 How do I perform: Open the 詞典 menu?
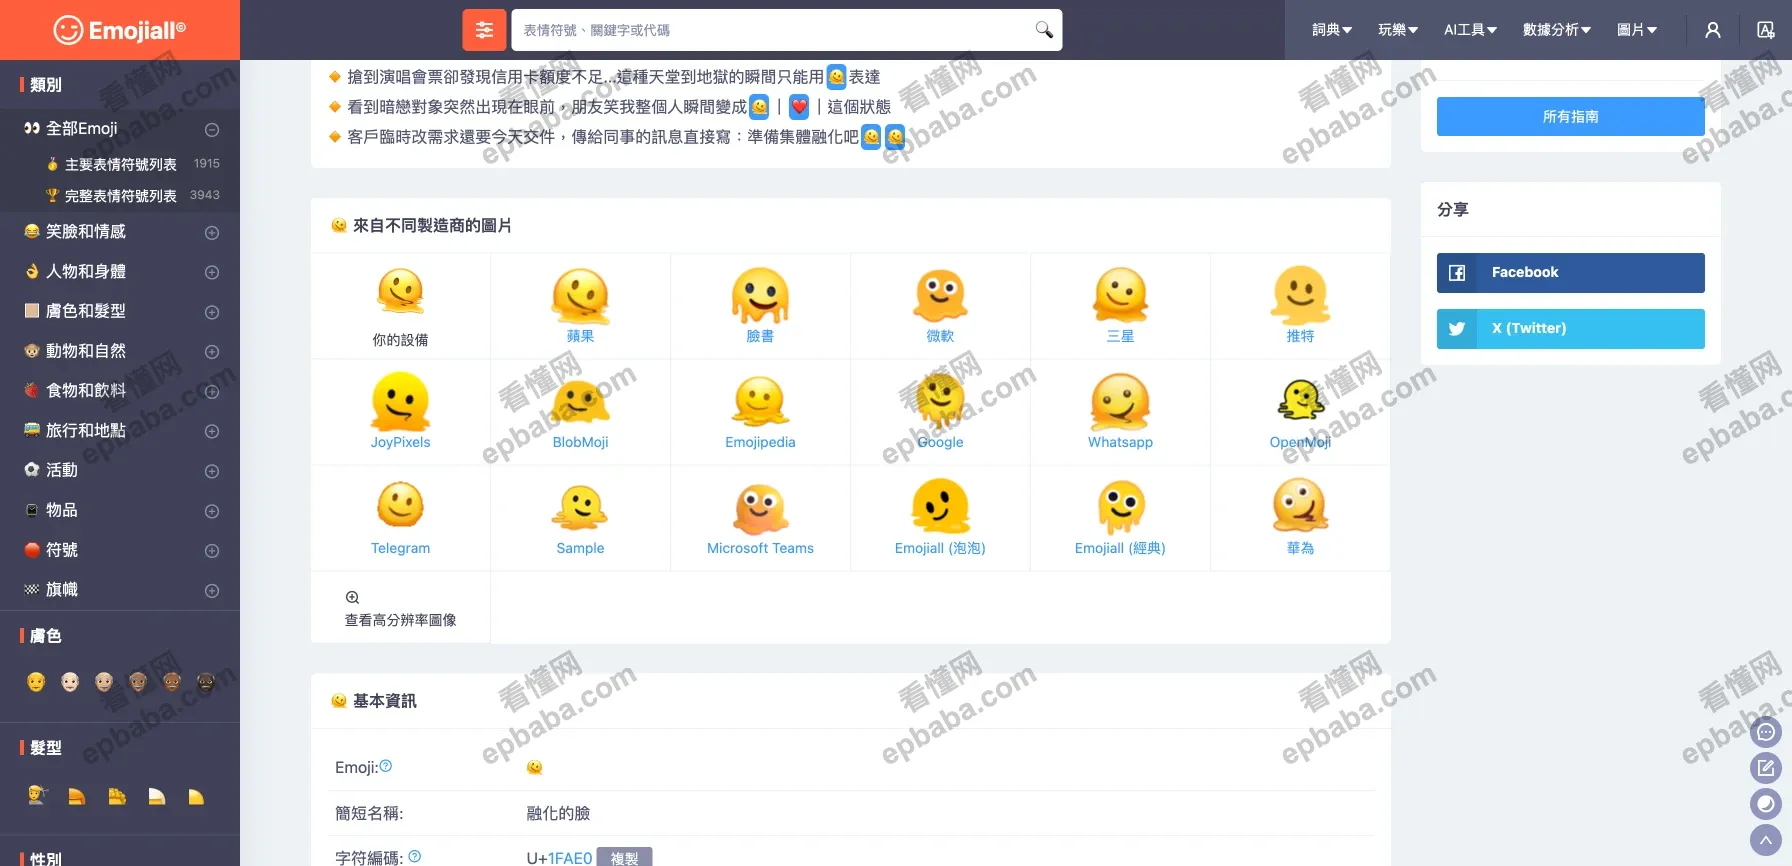click(1332, 30)
